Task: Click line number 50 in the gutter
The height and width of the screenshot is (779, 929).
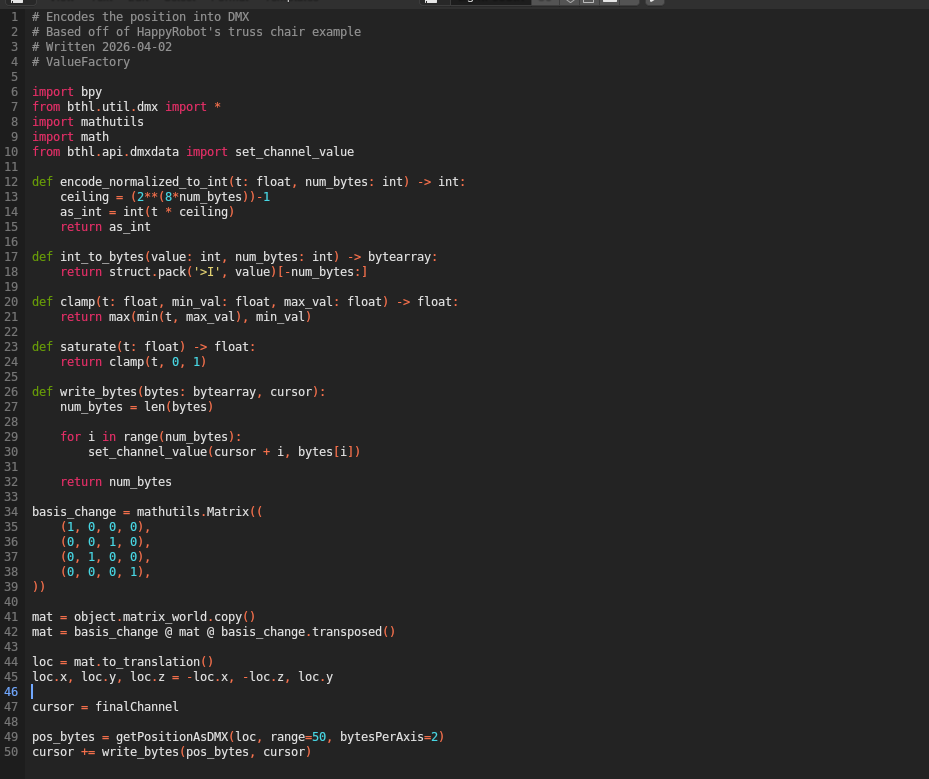Action: 11,752
